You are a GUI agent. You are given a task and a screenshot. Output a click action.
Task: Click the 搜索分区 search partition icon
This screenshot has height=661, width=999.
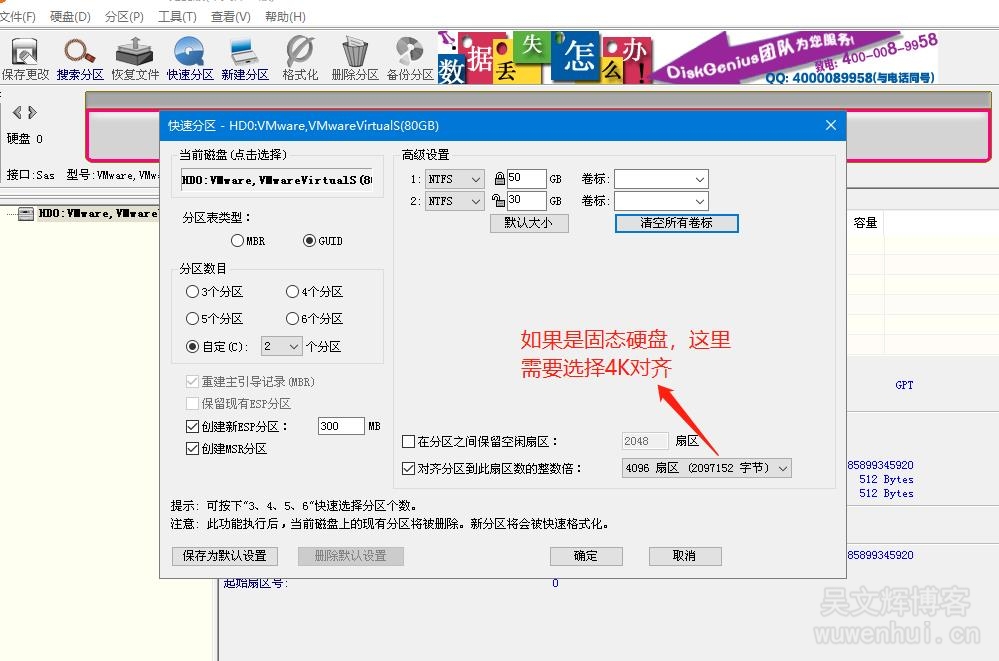pyautogui.click(x=80, y=58)
